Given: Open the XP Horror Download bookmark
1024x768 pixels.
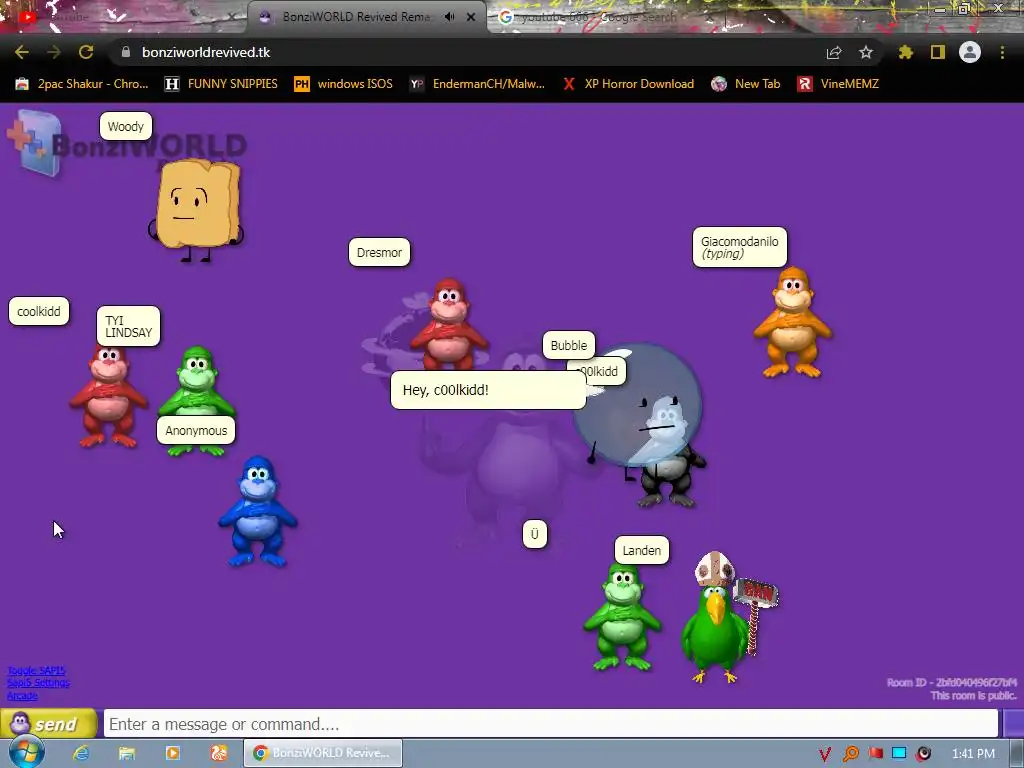Looking at the screenshot, I should click(629, 84).
